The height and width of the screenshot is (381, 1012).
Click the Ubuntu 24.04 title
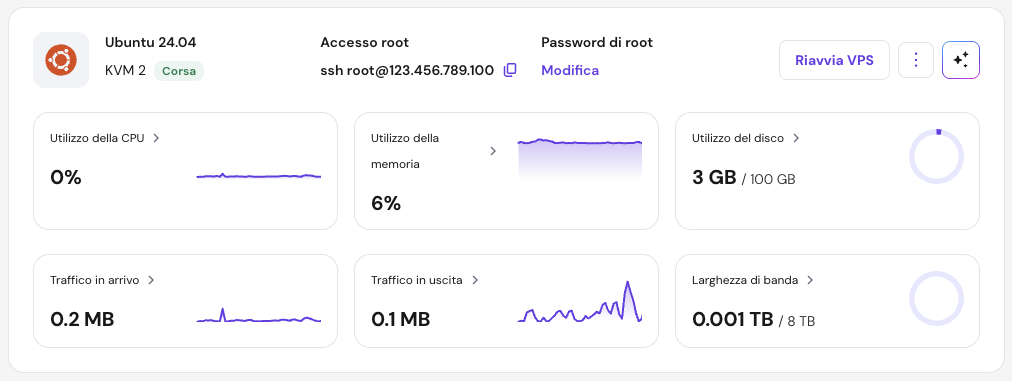click(x=150, y=43)
